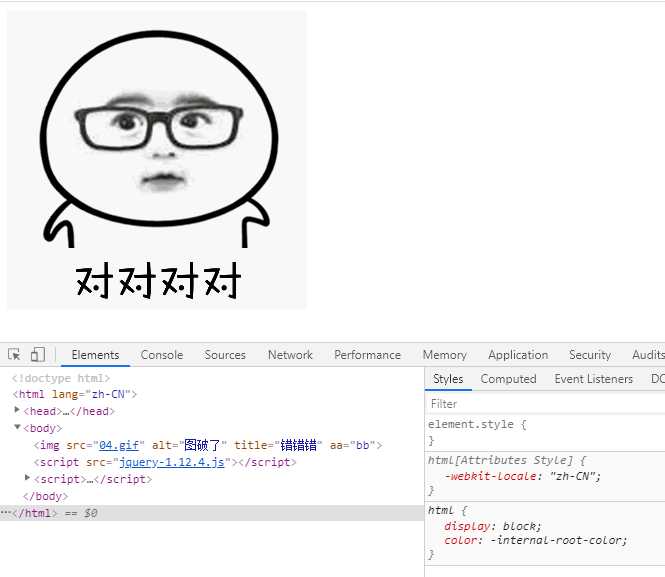Select the img element row

tap(208, 445)
